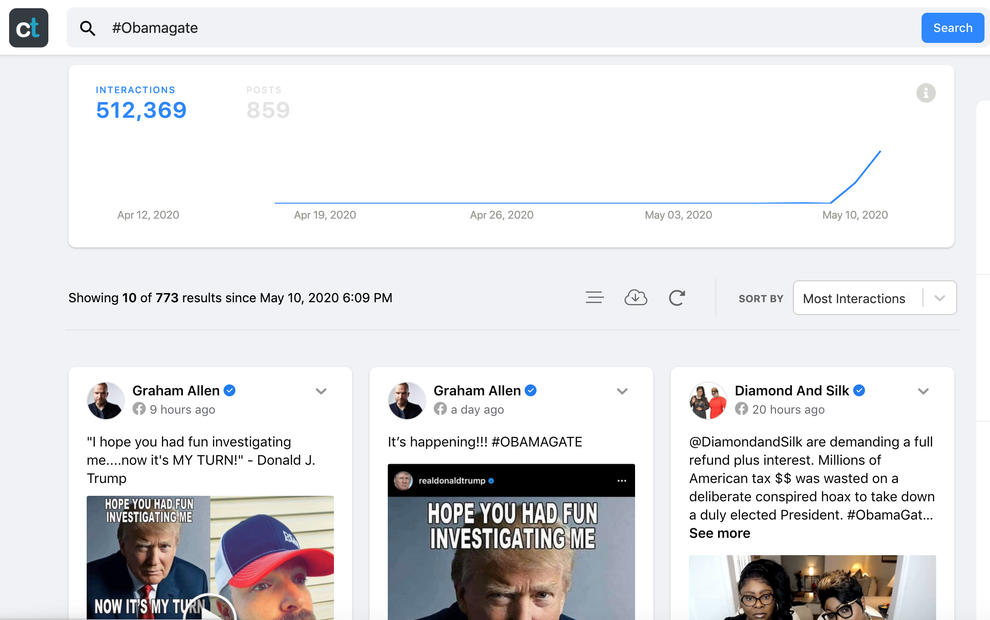Refresh the results list
The width and height of the screenshot is (990, 620).
677,297
